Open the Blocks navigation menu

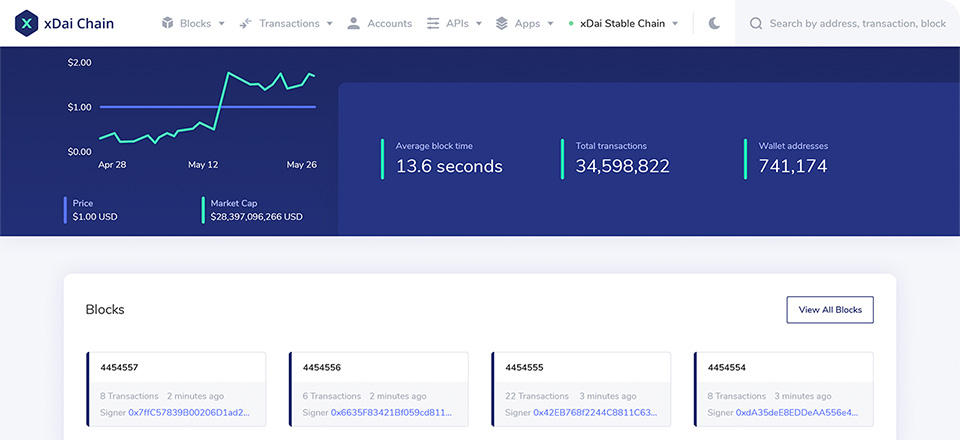[x=193, y=23]
